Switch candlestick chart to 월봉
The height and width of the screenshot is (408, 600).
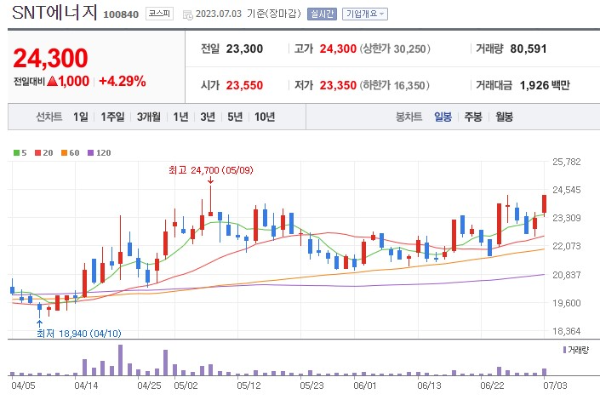(504, 117)
